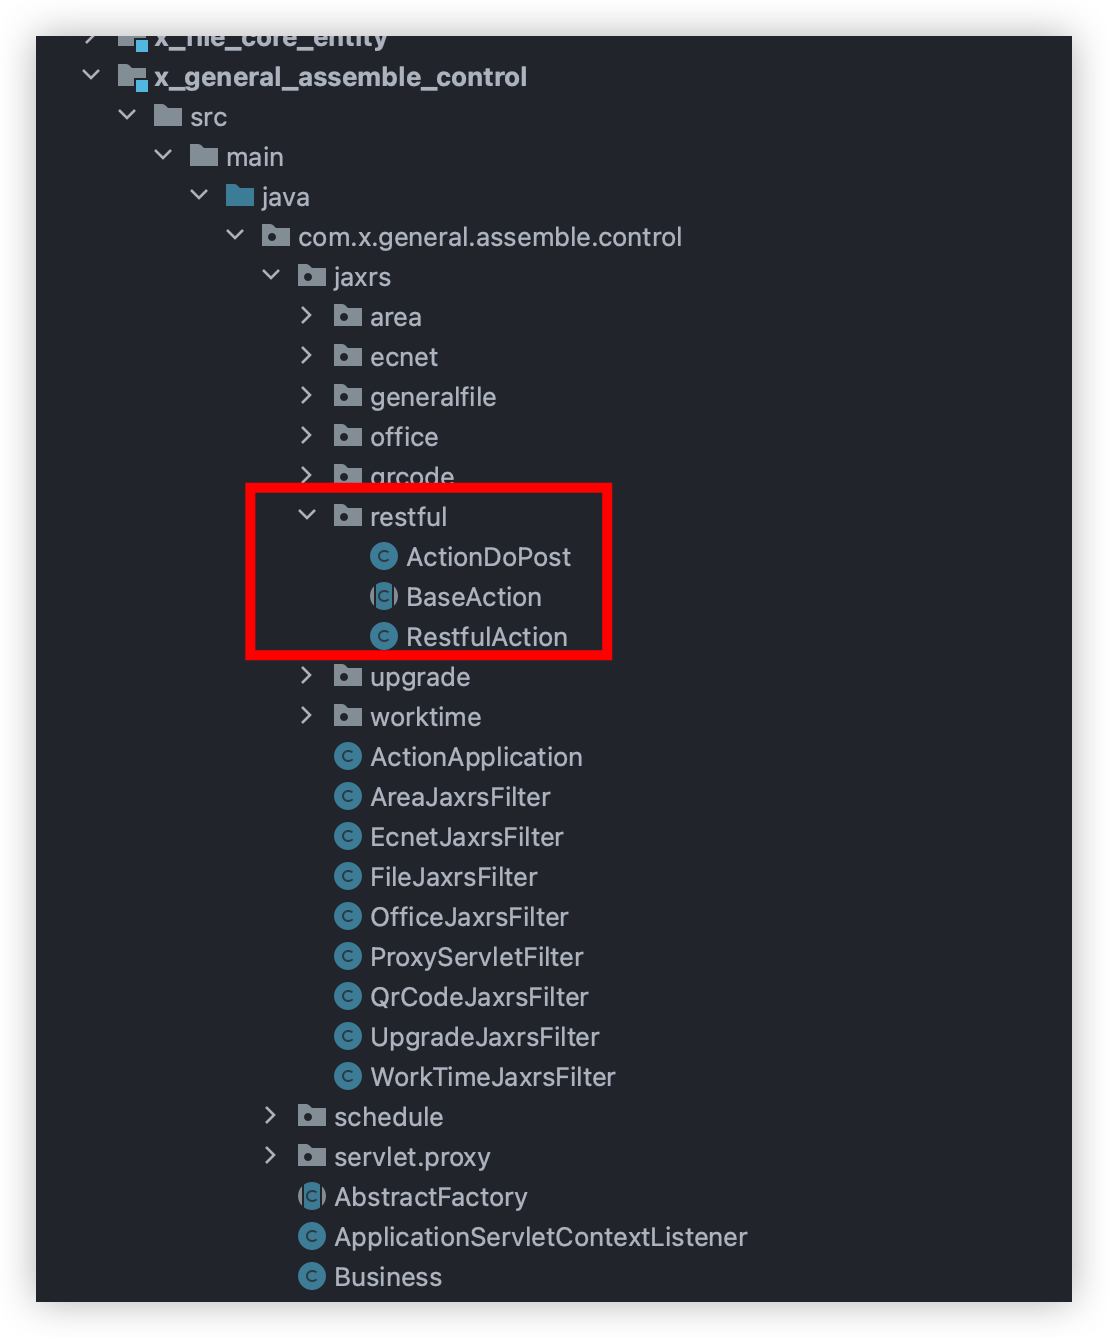Select the QrCodeJaxrsFilter file

click(479, 997)
